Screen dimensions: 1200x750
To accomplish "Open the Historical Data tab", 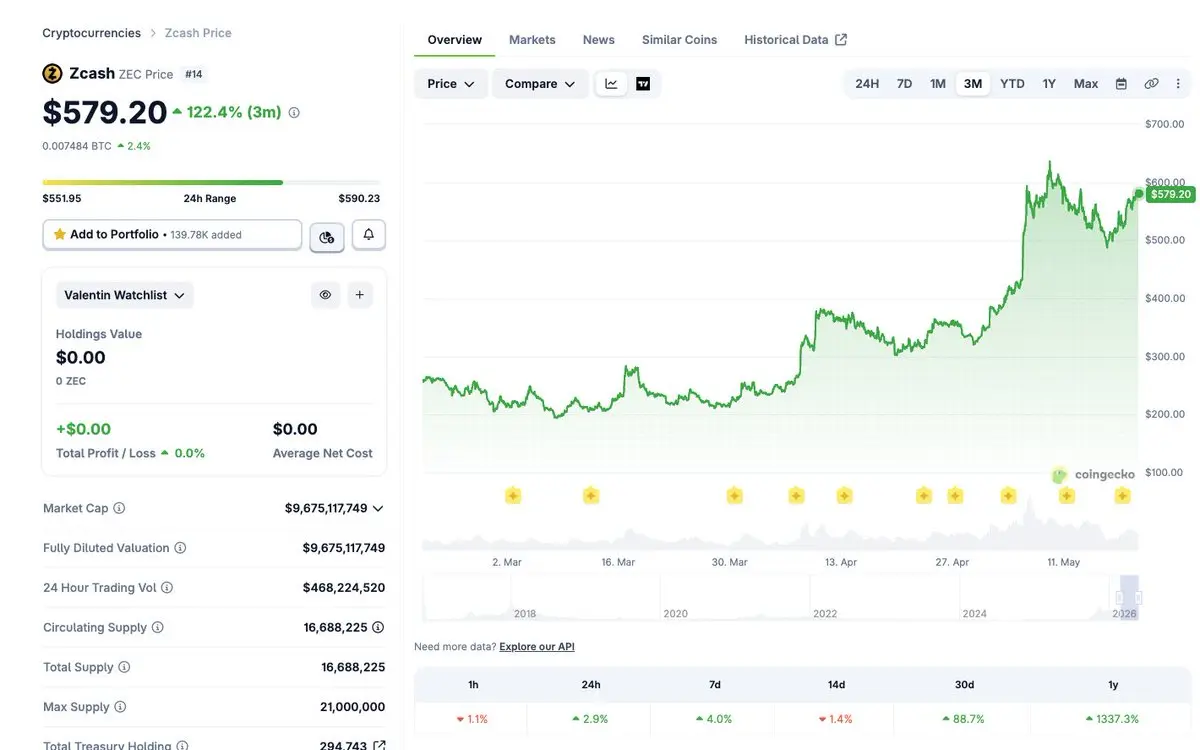I will click(796, 40).
